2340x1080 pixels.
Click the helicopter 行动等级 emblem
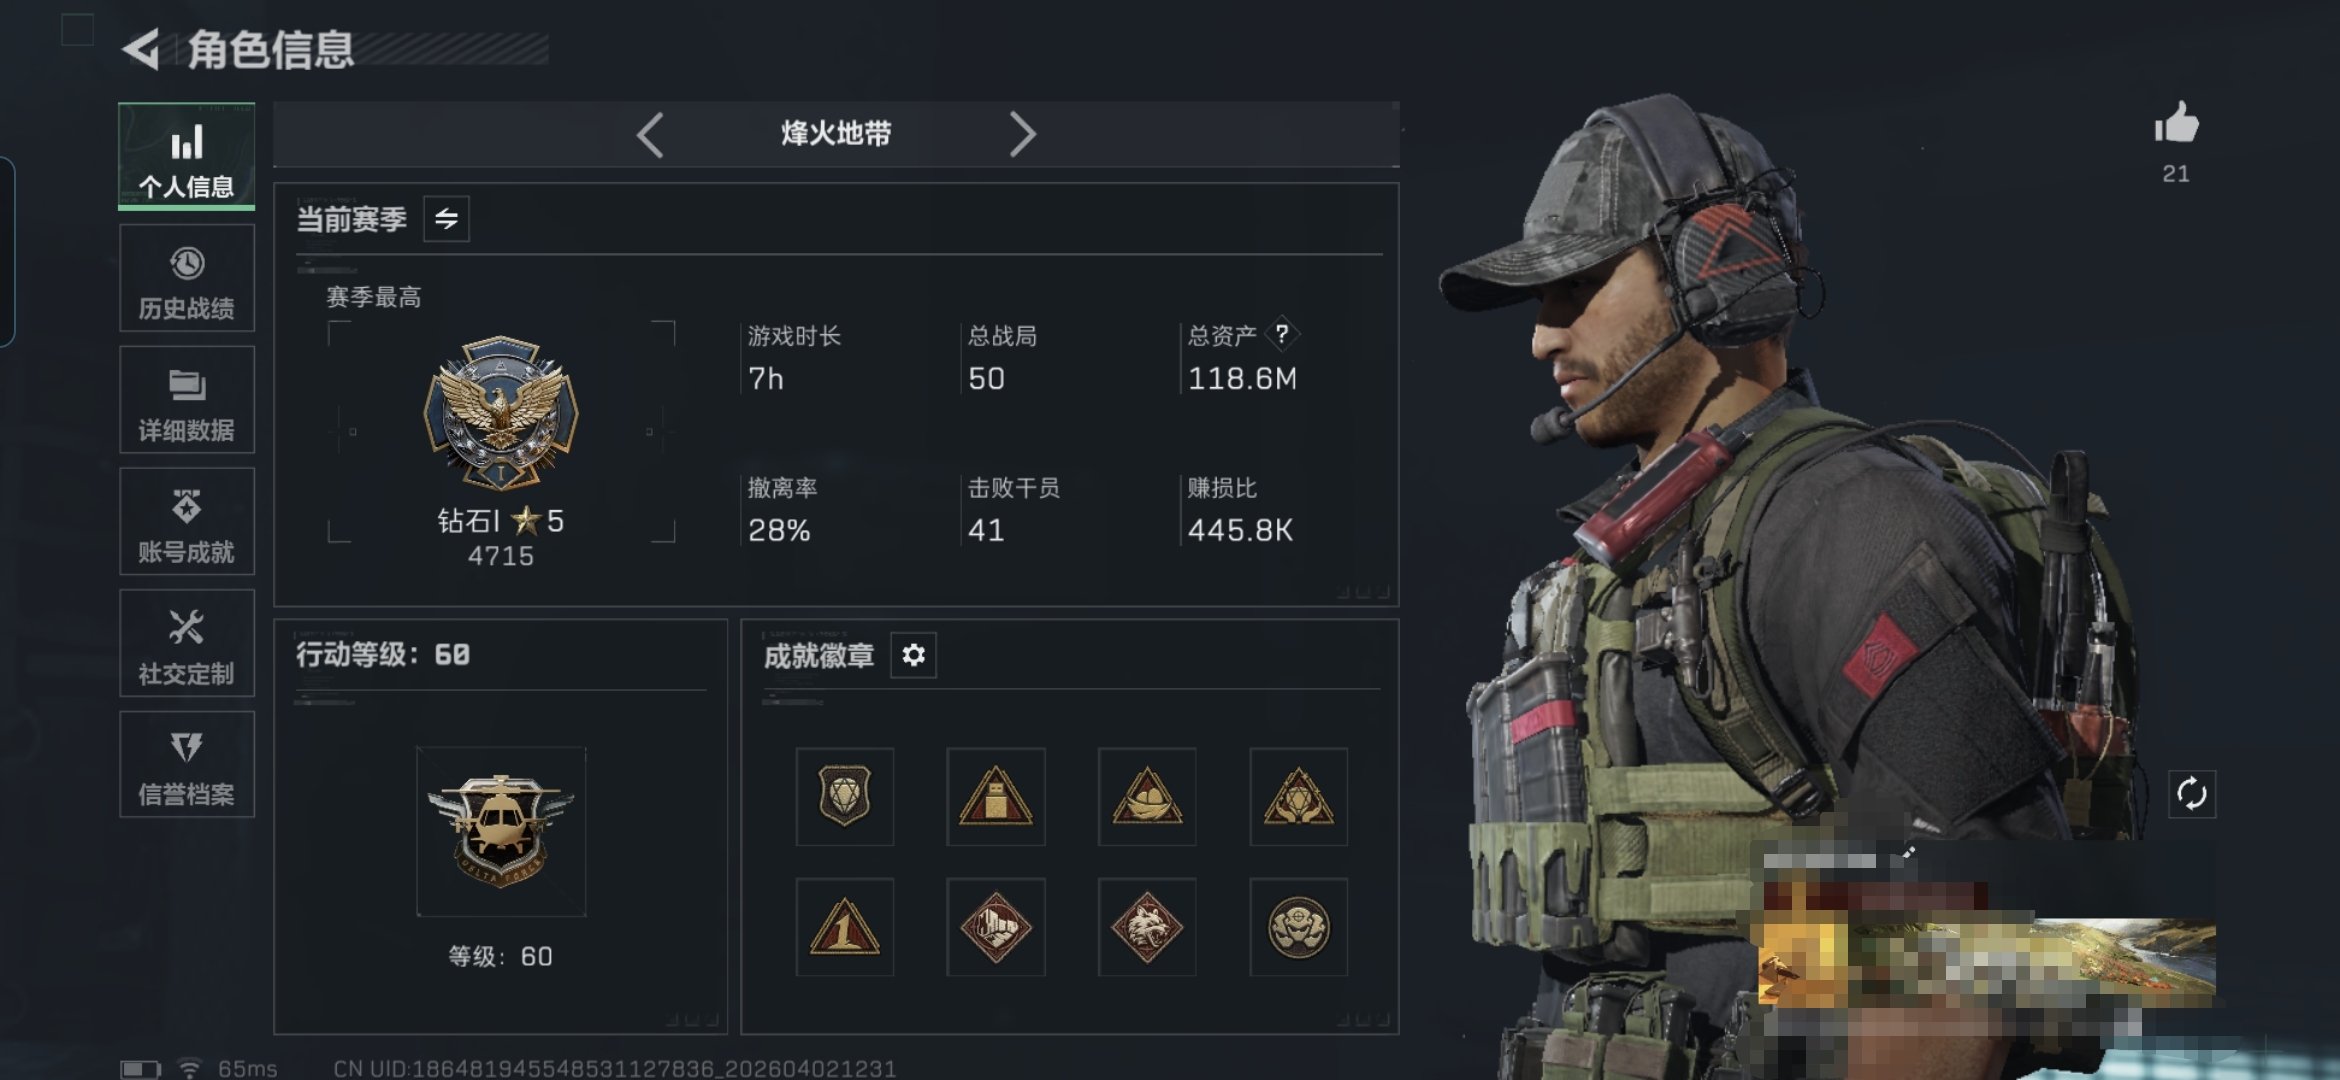tap(501, 831)
